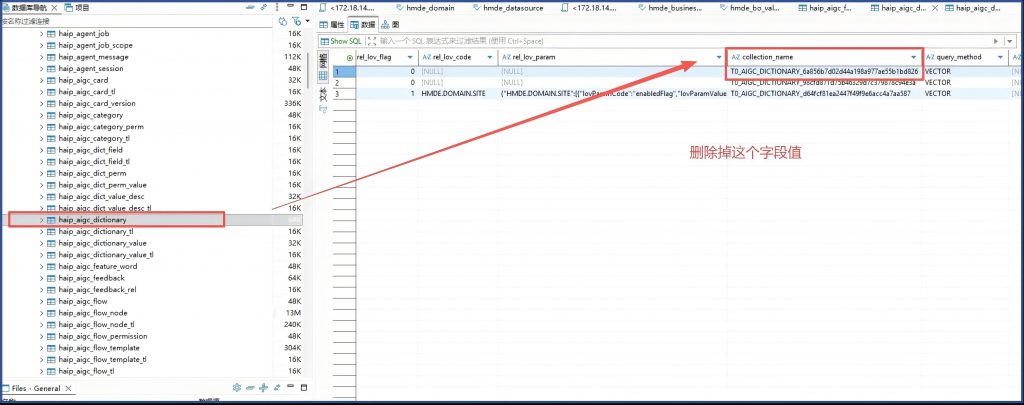The height and width of the screenshot is (405, 1024).
Task: Select the first row collection_name cell
Action: pos(823,72)
